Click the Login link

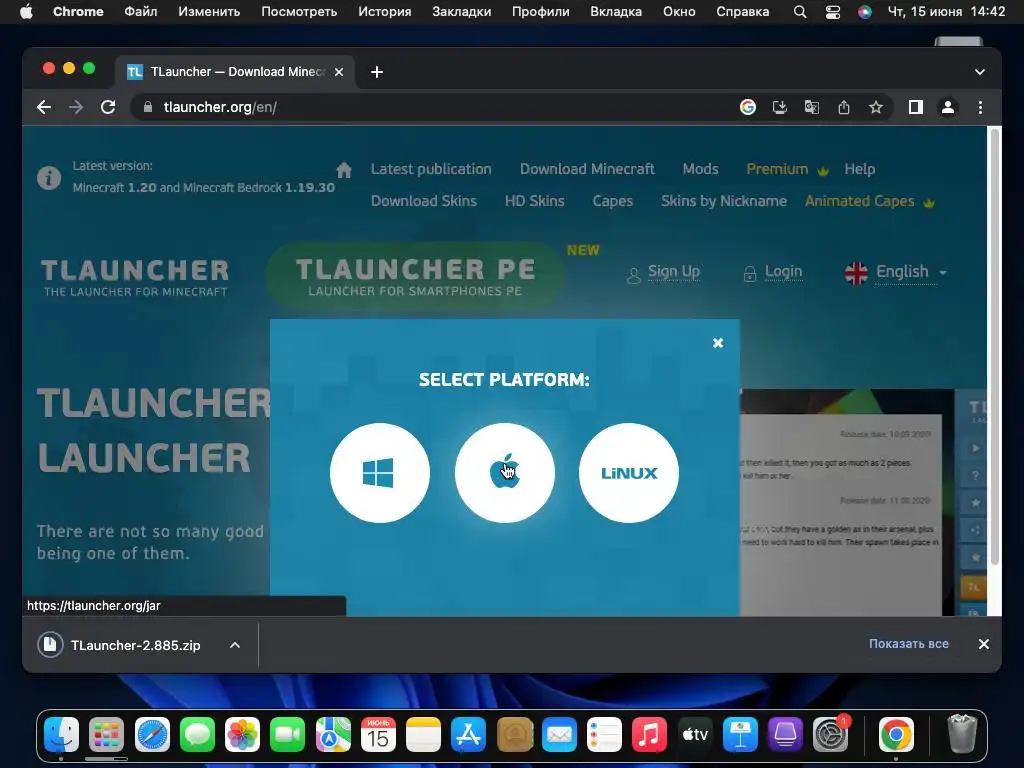[x=783, y=272]
